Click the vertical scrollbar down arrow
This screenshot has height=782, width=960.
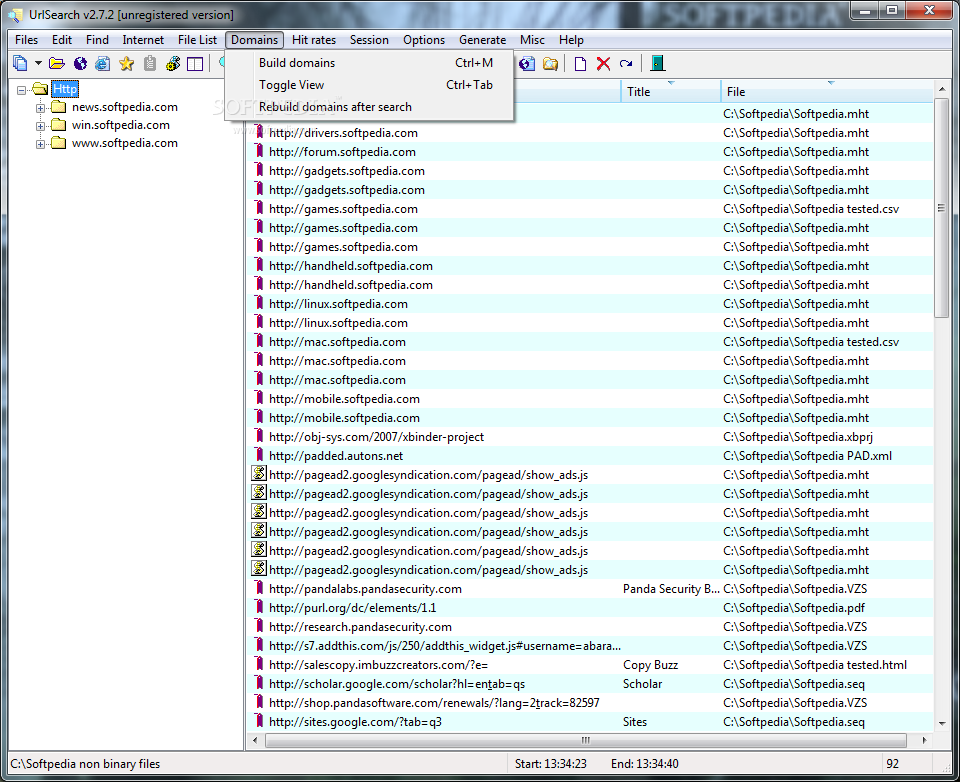(x=942, y=723)
